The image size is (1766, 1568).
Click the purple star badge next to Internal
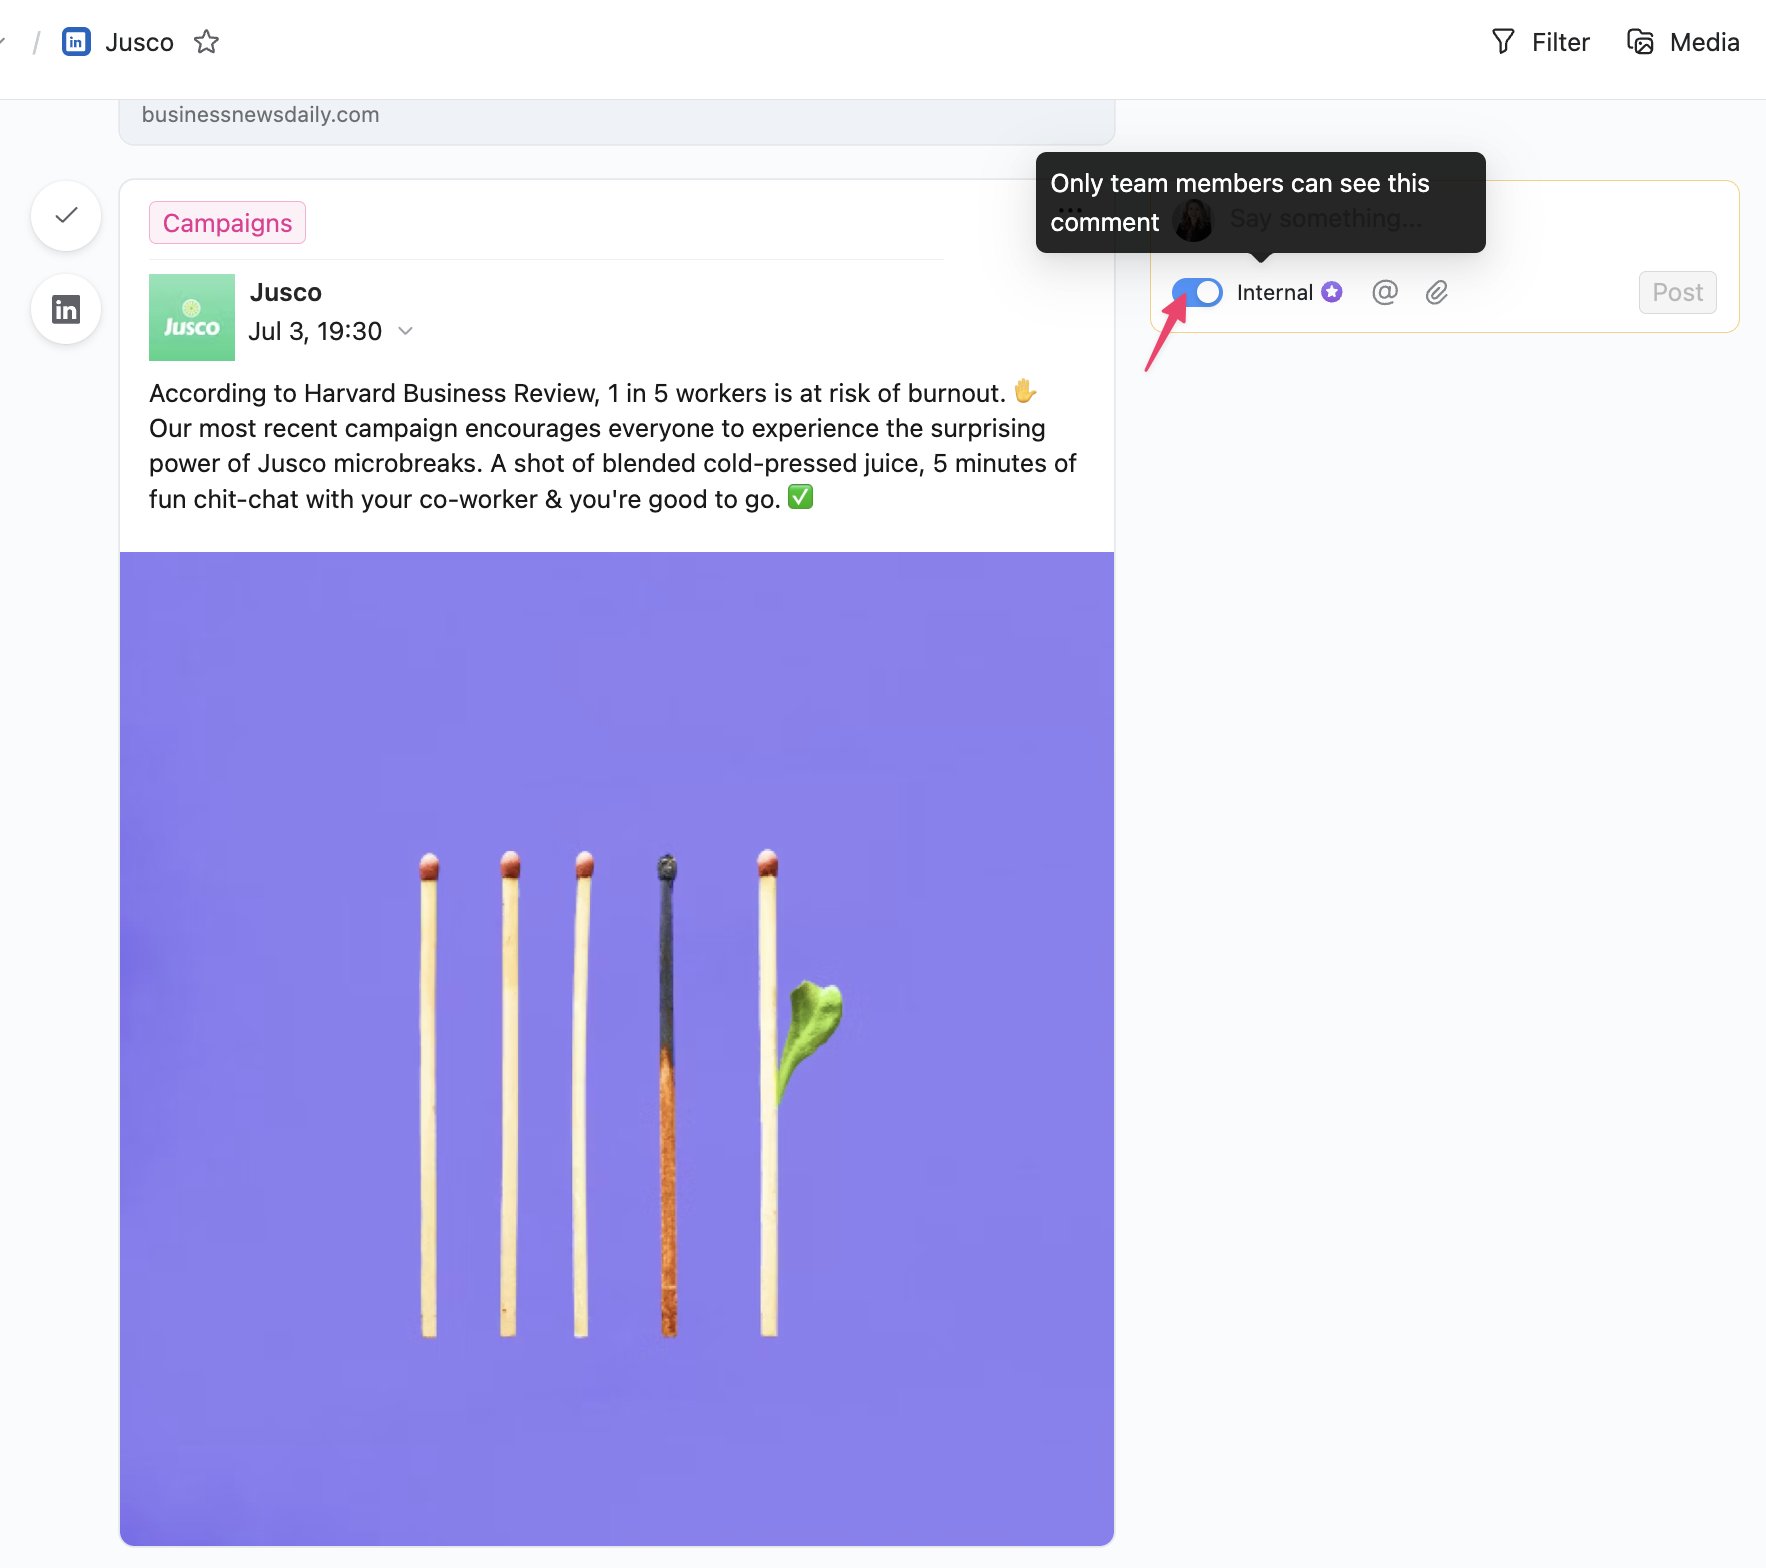(1331, 291)
